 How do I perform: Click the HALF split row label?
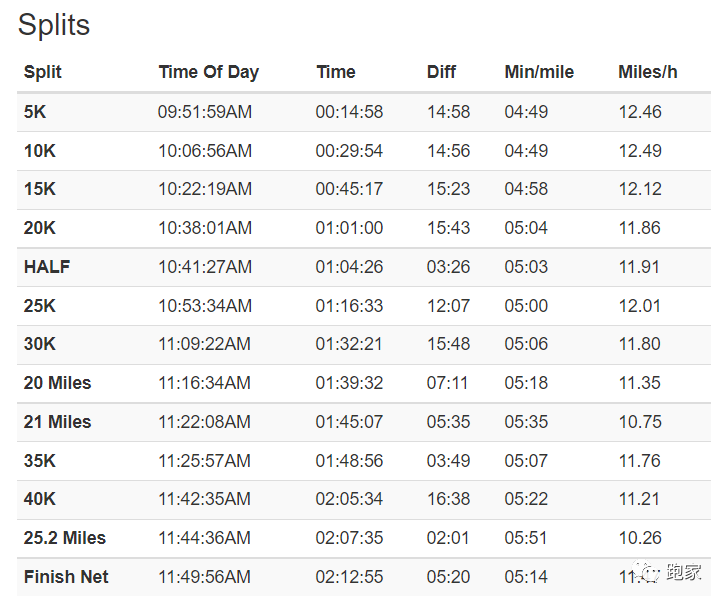pyautogui.click(x=47, y=266)
